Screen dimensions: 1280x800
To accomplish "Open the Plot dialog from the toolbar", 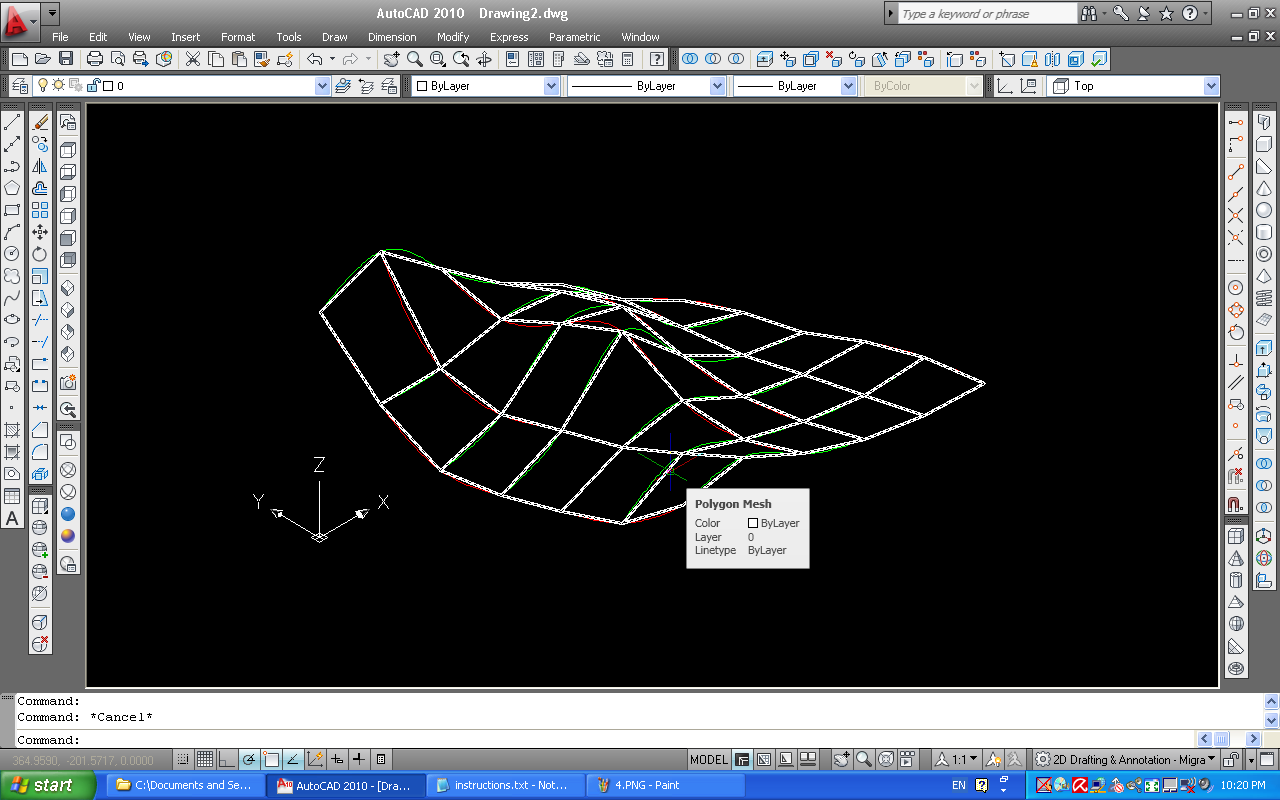I will 94,59.
